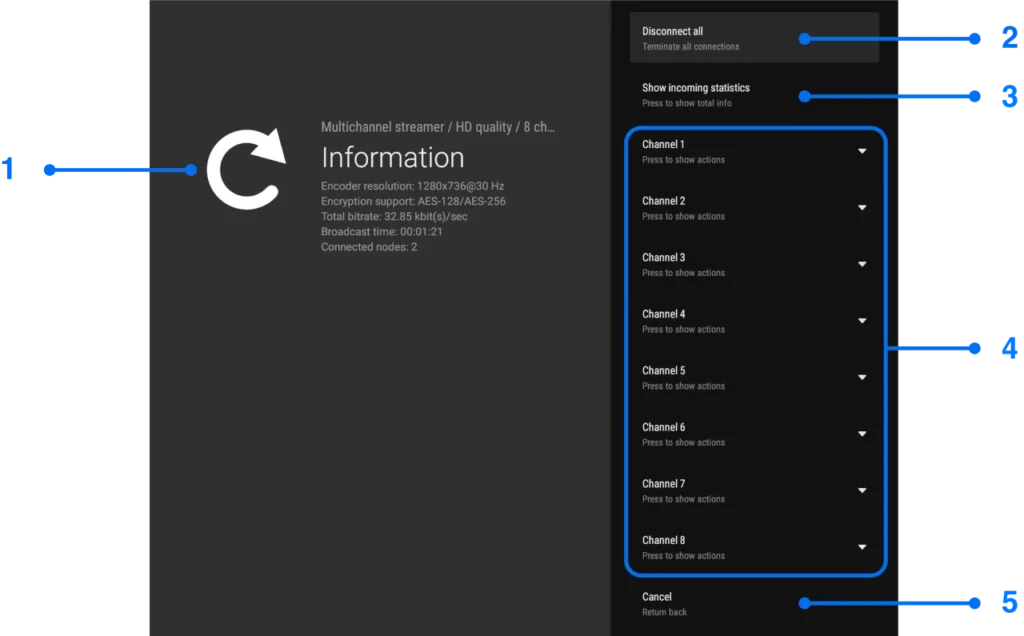Click the Channel 3 chevron icon
The width and height of the screenshot is (1024, 636).
point(862,264)
